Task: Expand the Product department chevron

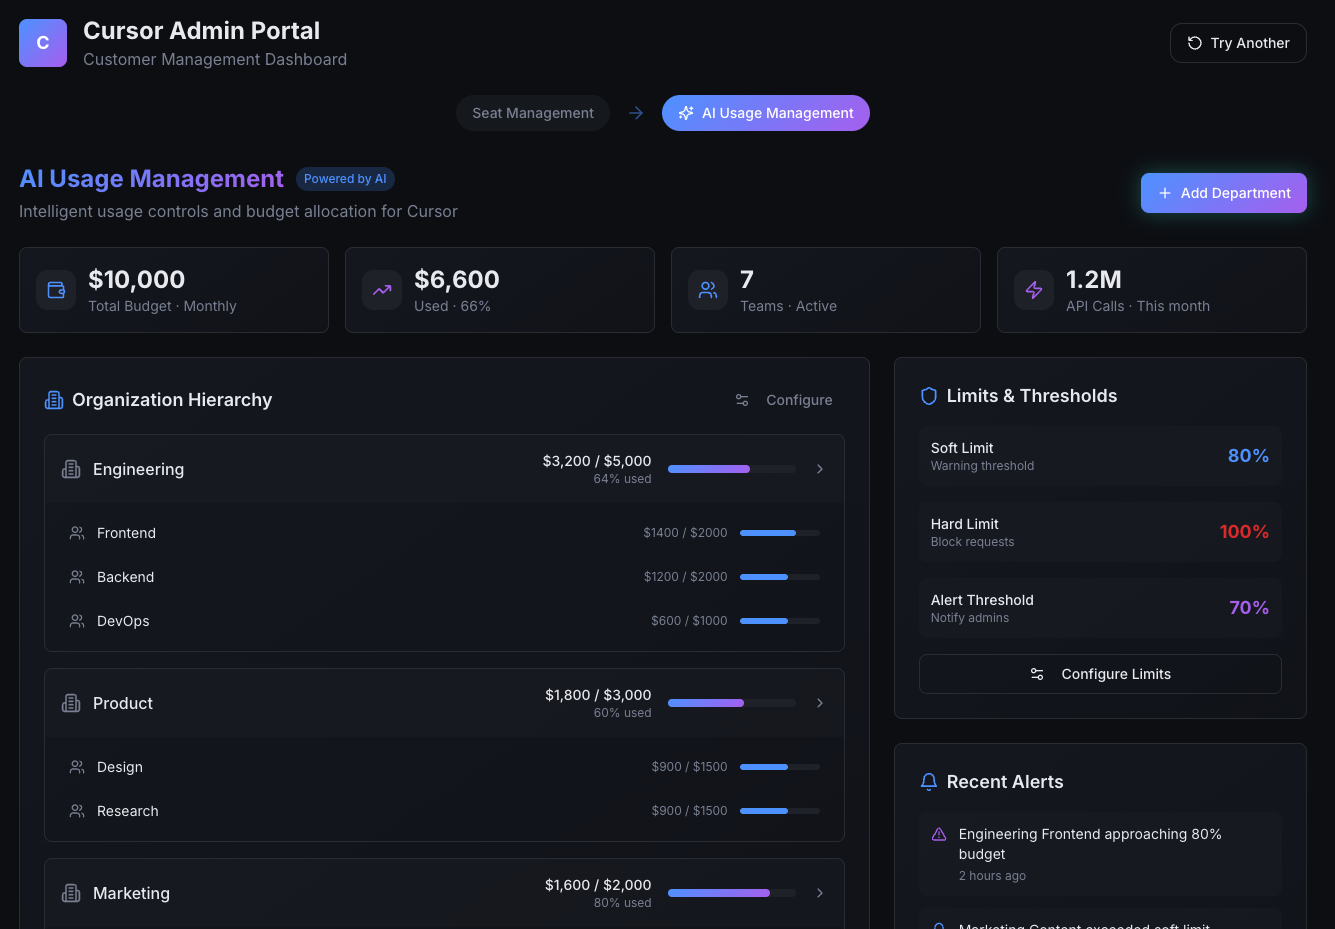Action: click(x=820, y=703)
